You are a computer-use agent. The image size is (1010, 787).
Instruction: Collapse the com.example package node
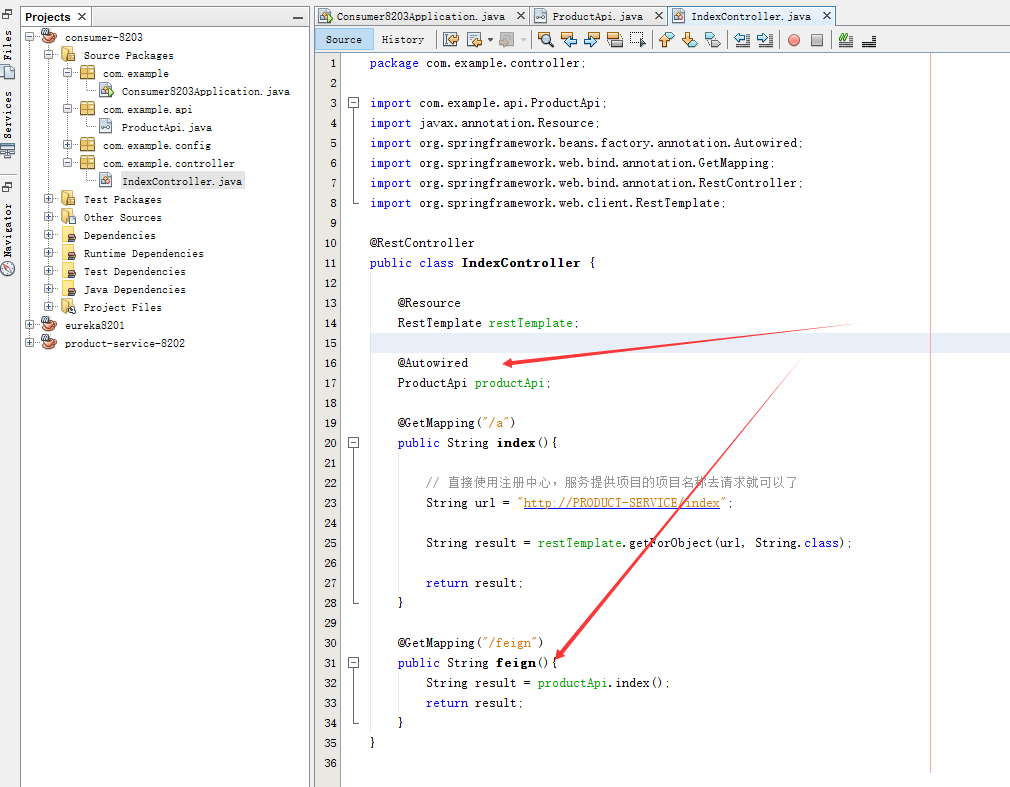[x=67, y=73]
